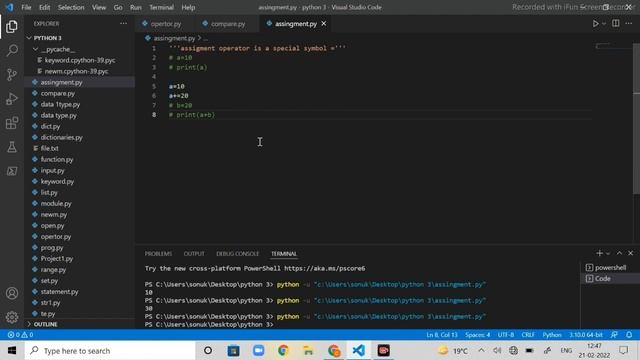The image size is (640, 360).
Task: Click assingment.py in the breadcrumb
Action: pyautogui.click(x=174, y=38)
